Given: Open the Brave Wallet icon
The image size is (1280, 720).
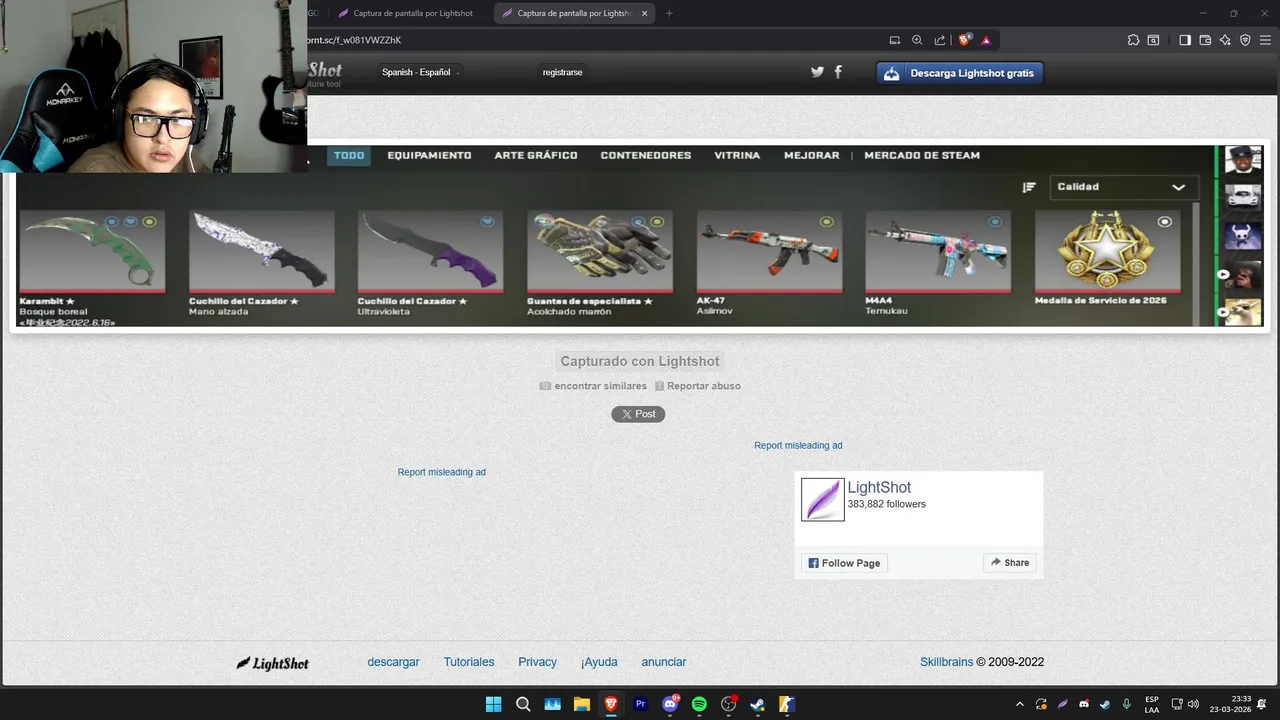Looking at the screenshot, I should [x=1205, y=40].
